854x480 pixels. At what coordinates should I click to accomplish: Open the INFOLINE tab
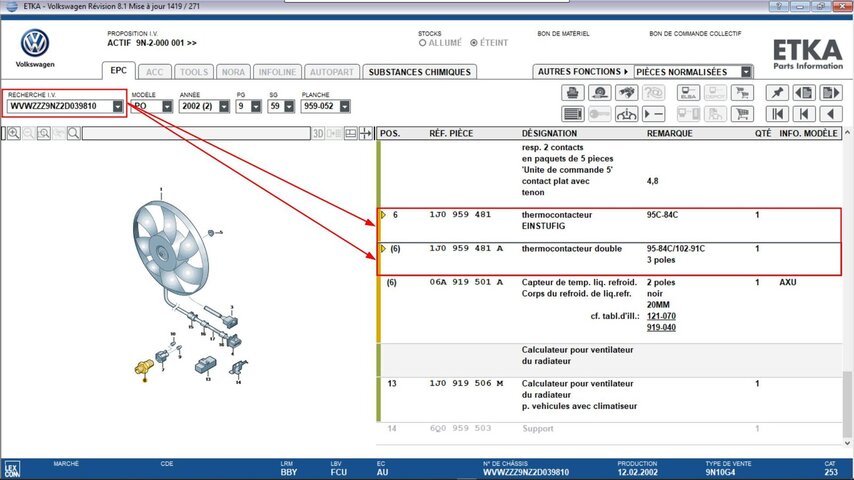pyautogui.click(x=277, y=72)
